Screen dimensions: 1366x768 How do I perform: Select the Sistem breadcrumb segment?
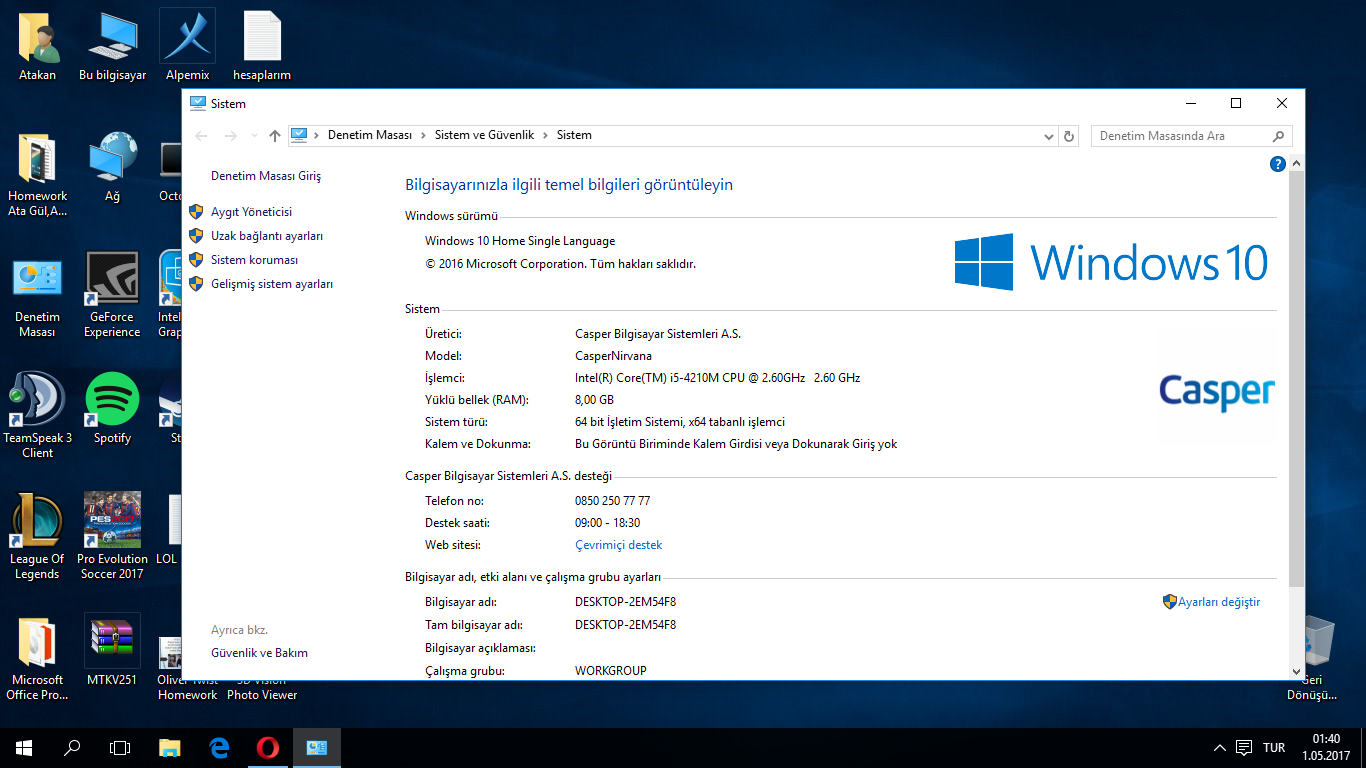click(574, 135)
